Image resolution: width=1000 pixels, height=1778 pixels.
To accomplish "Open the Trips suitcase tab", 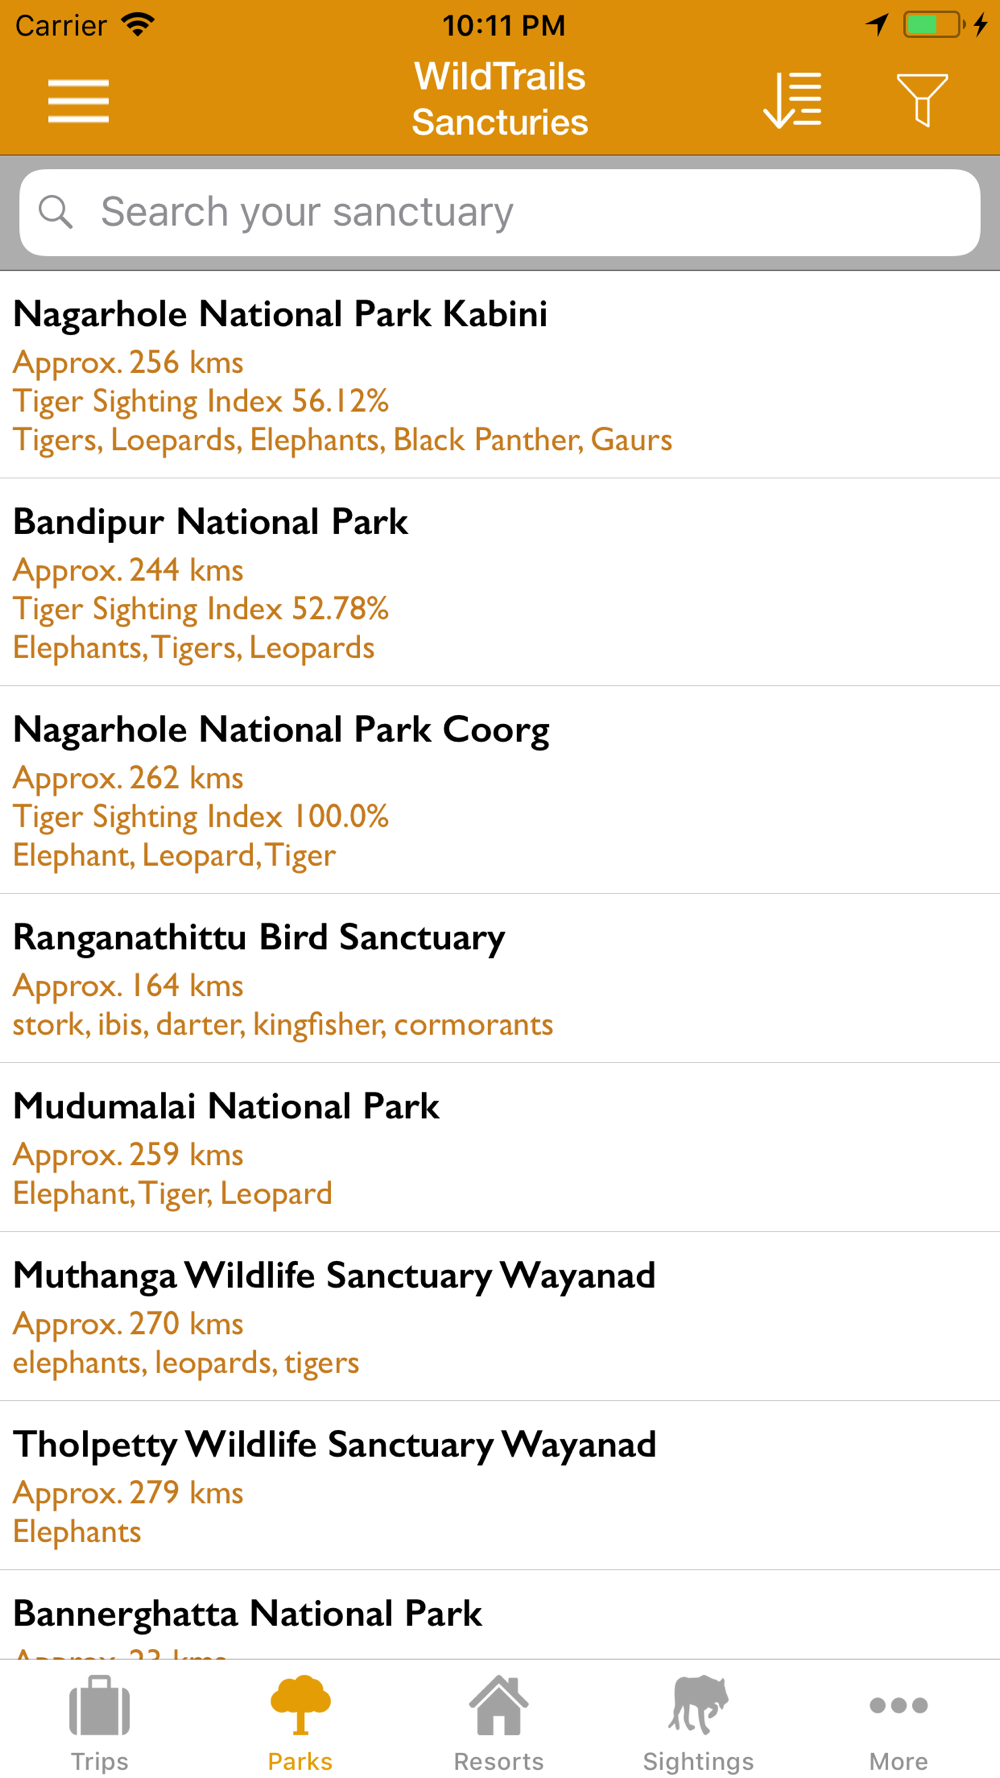I will pos(100,1720).
